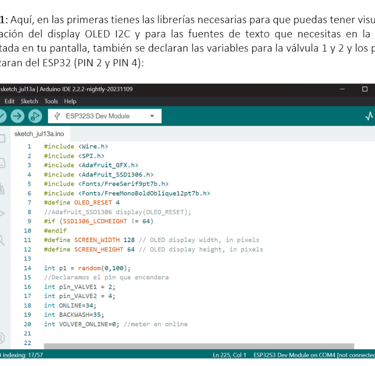375x366 pixels.
Task: Click the FreeMonoBoldOblique12pt7b.h include line
Action: [127, 193]
